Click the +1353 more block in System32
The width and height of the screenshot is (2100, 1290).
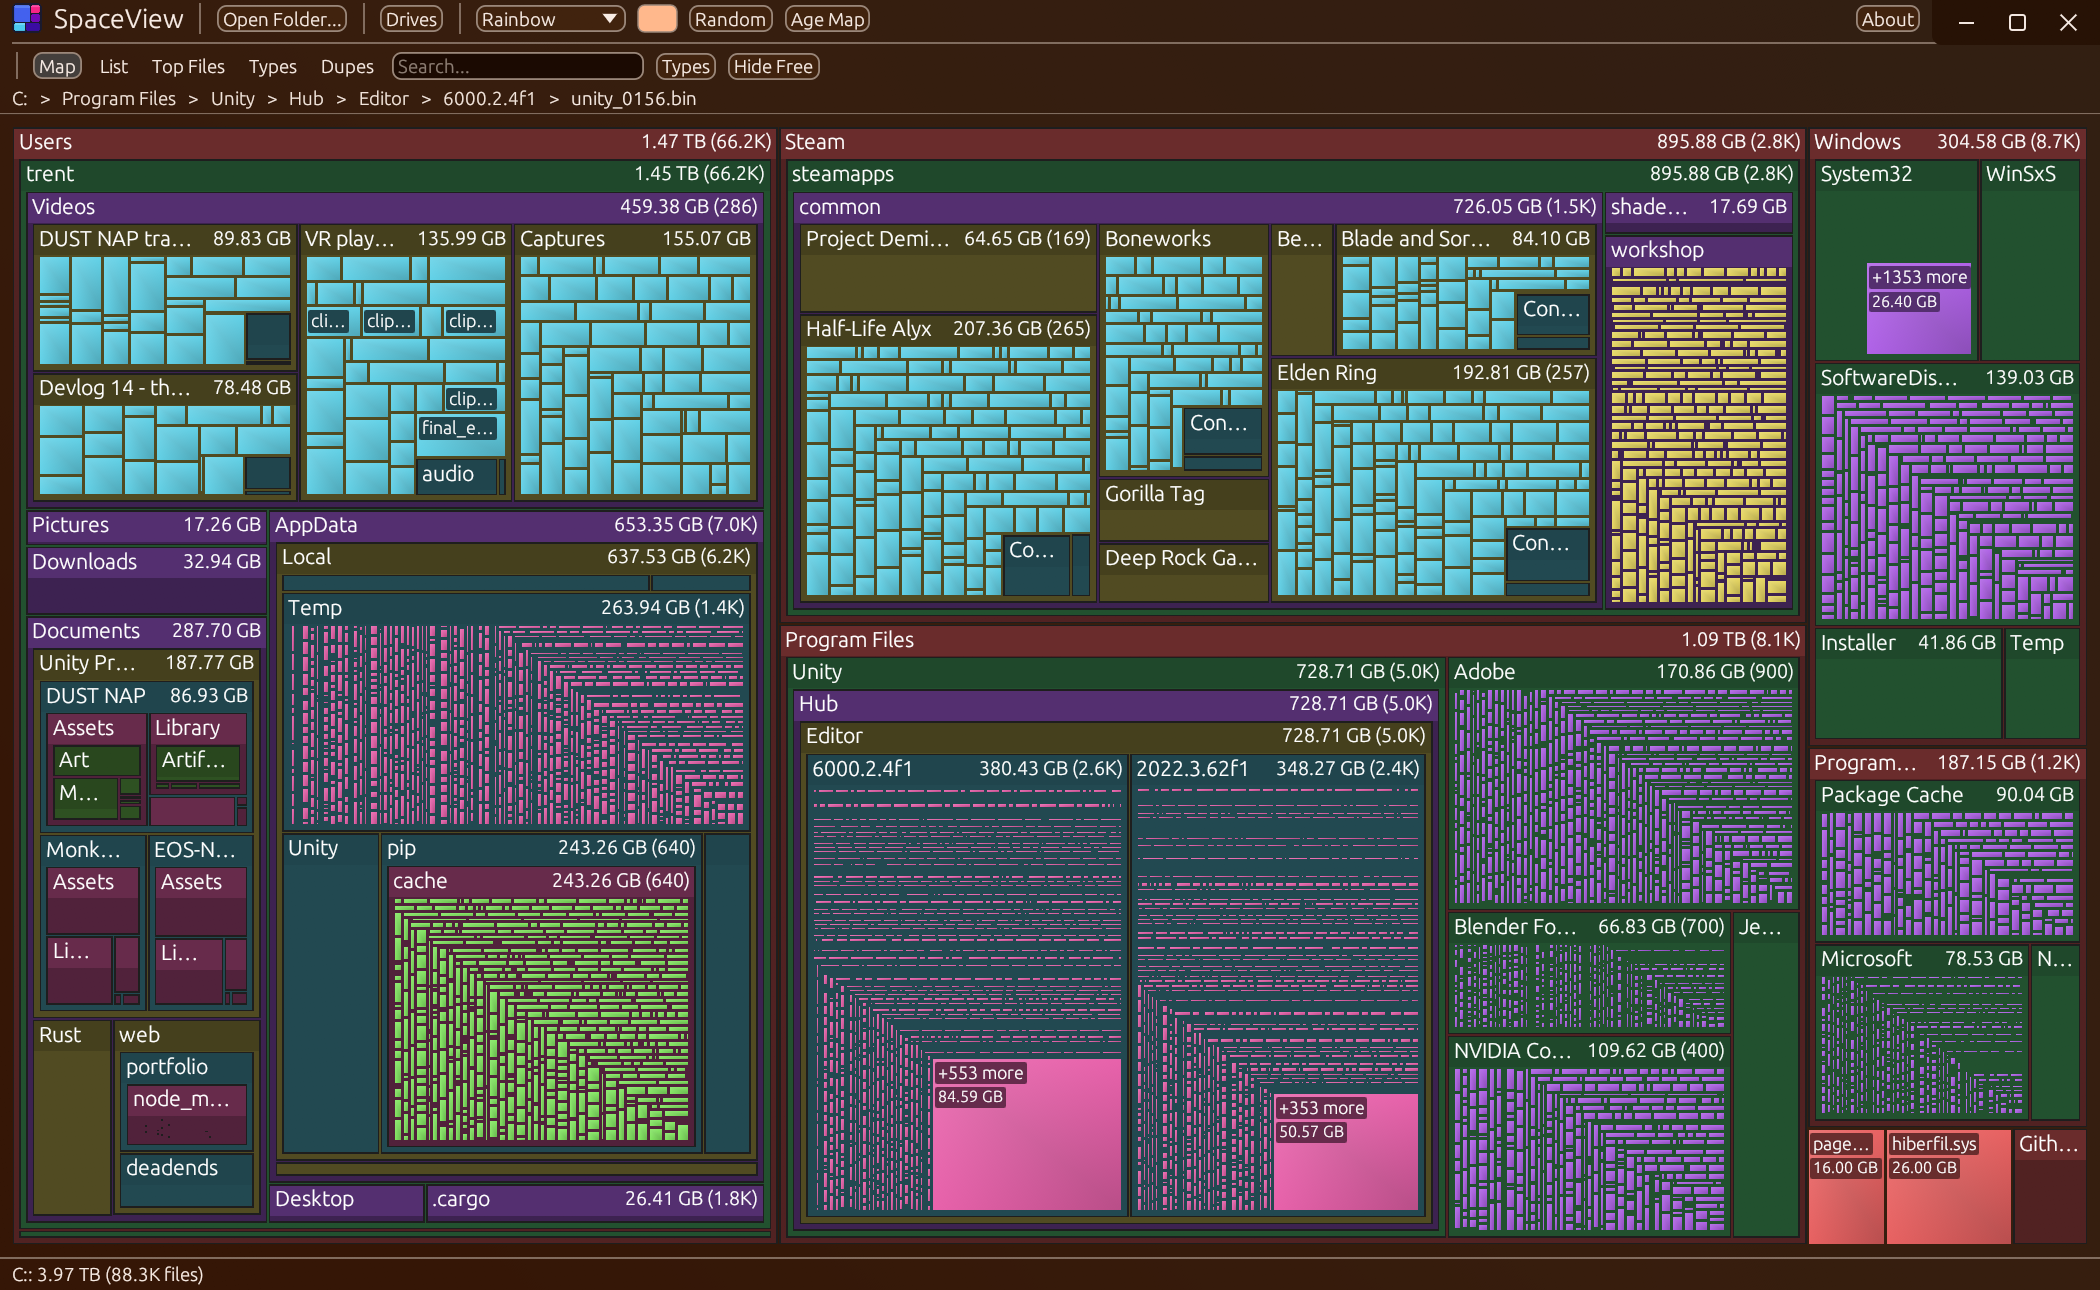coord(1919,308)
